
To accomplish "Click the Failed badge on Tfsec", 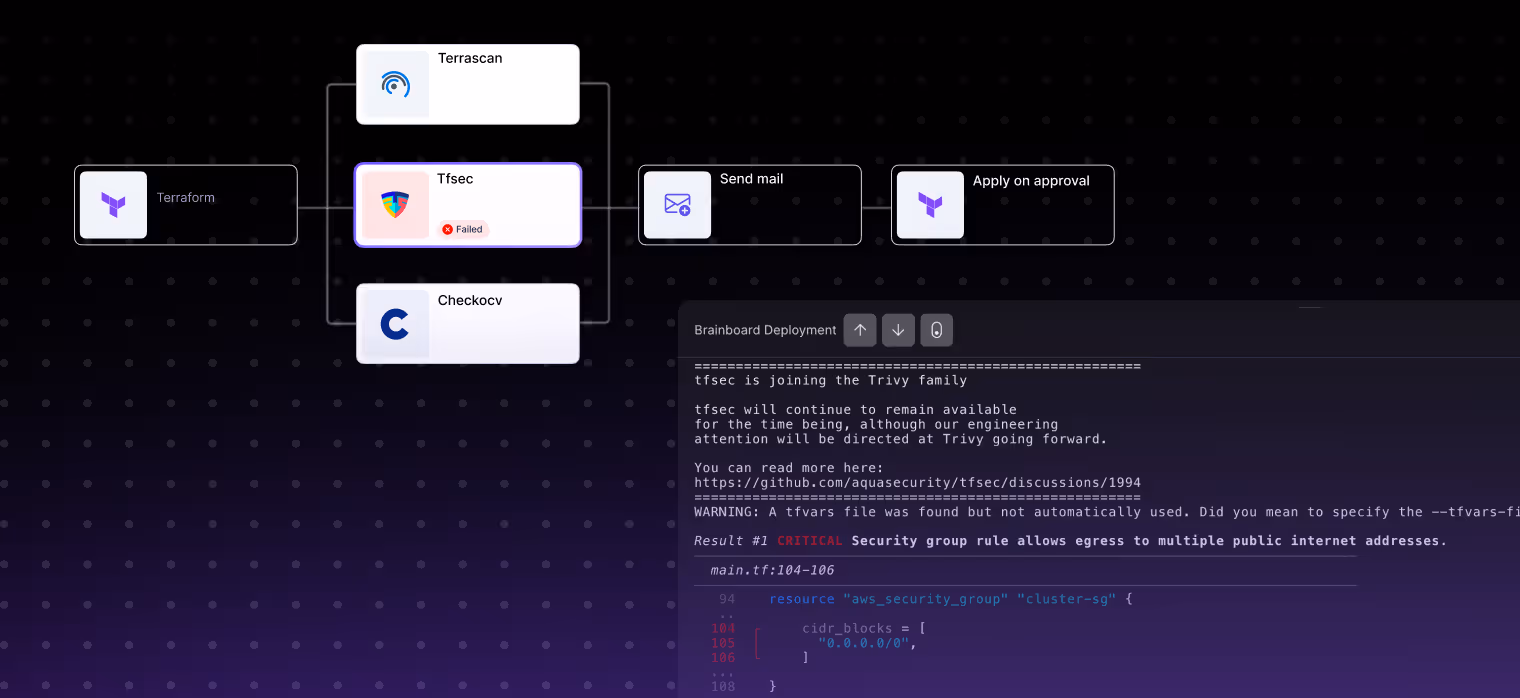I will pos(464,229).
